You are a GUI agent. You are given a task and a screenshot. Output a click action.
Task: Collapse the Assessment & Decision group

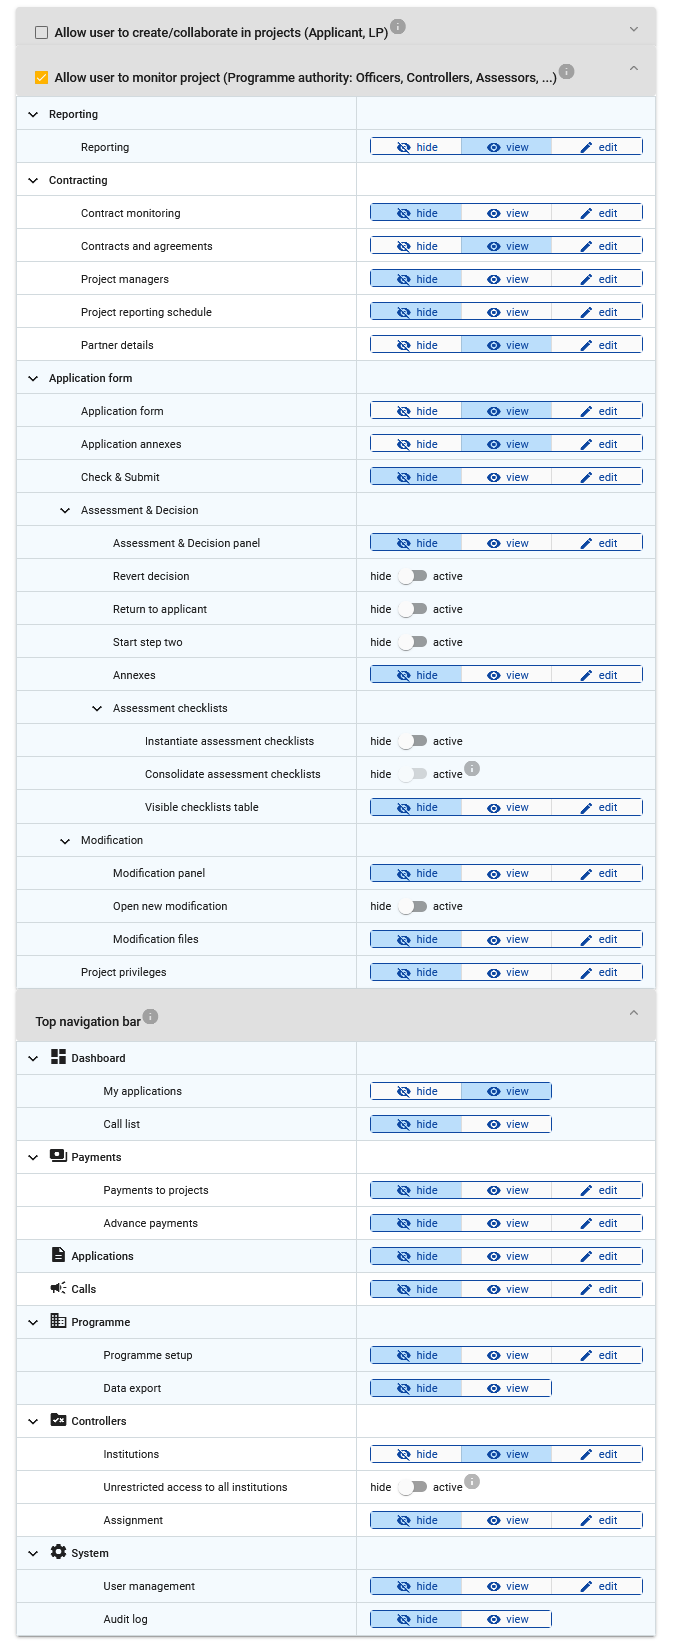coord(65,510)
